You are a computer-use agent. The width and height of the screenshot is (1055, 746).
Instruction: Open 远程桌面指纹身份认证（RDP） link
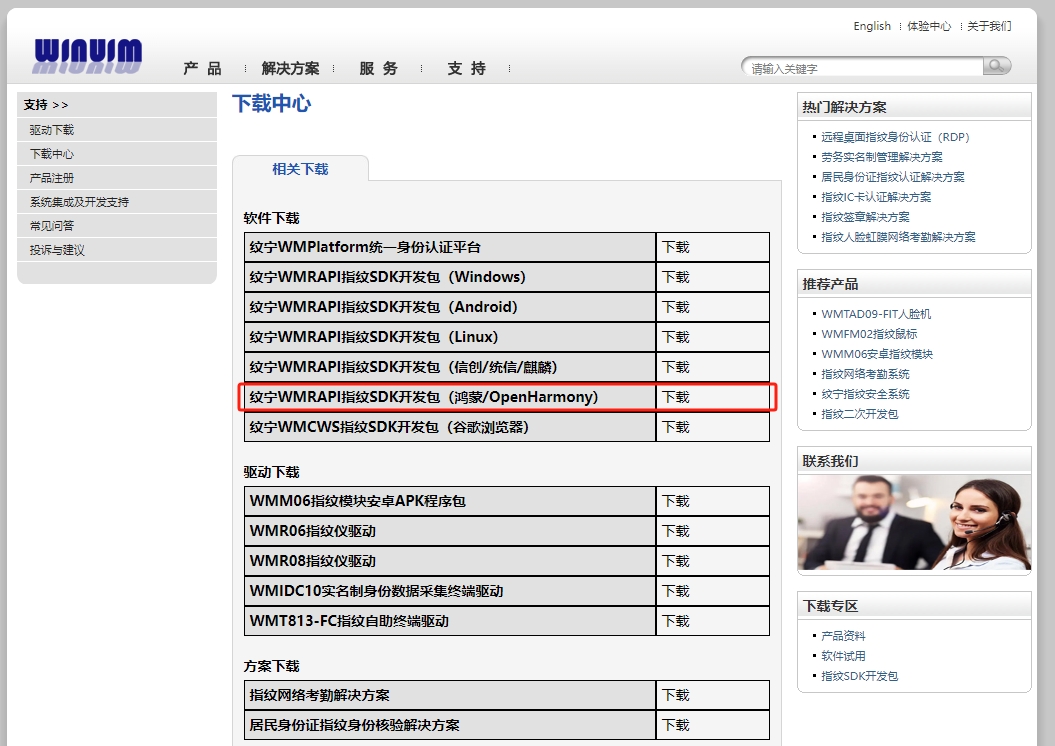895,137
